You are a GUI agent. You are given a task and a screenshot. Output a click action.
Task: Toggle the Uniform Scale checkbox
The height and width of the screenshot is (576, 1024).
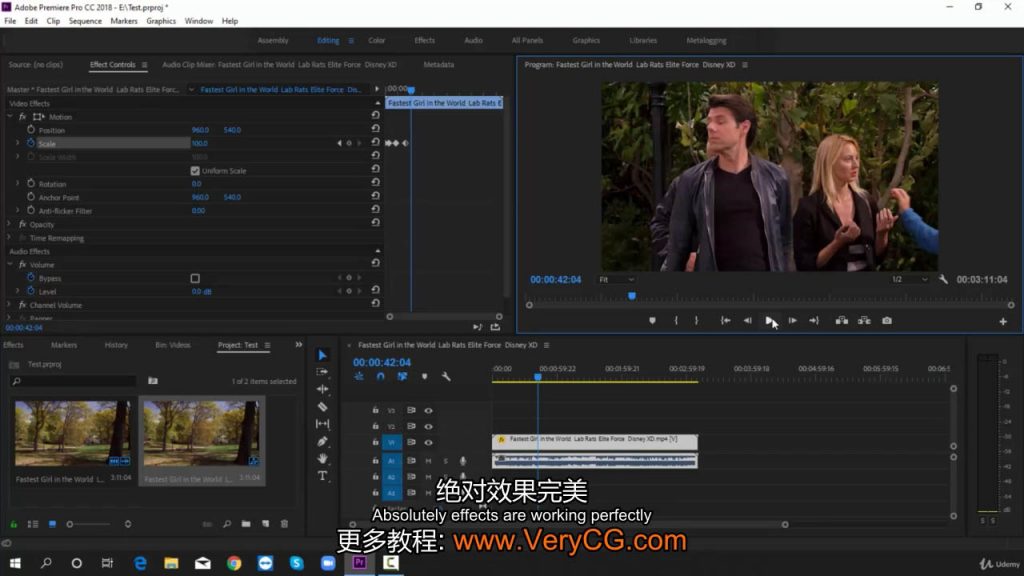click(195, 170)
